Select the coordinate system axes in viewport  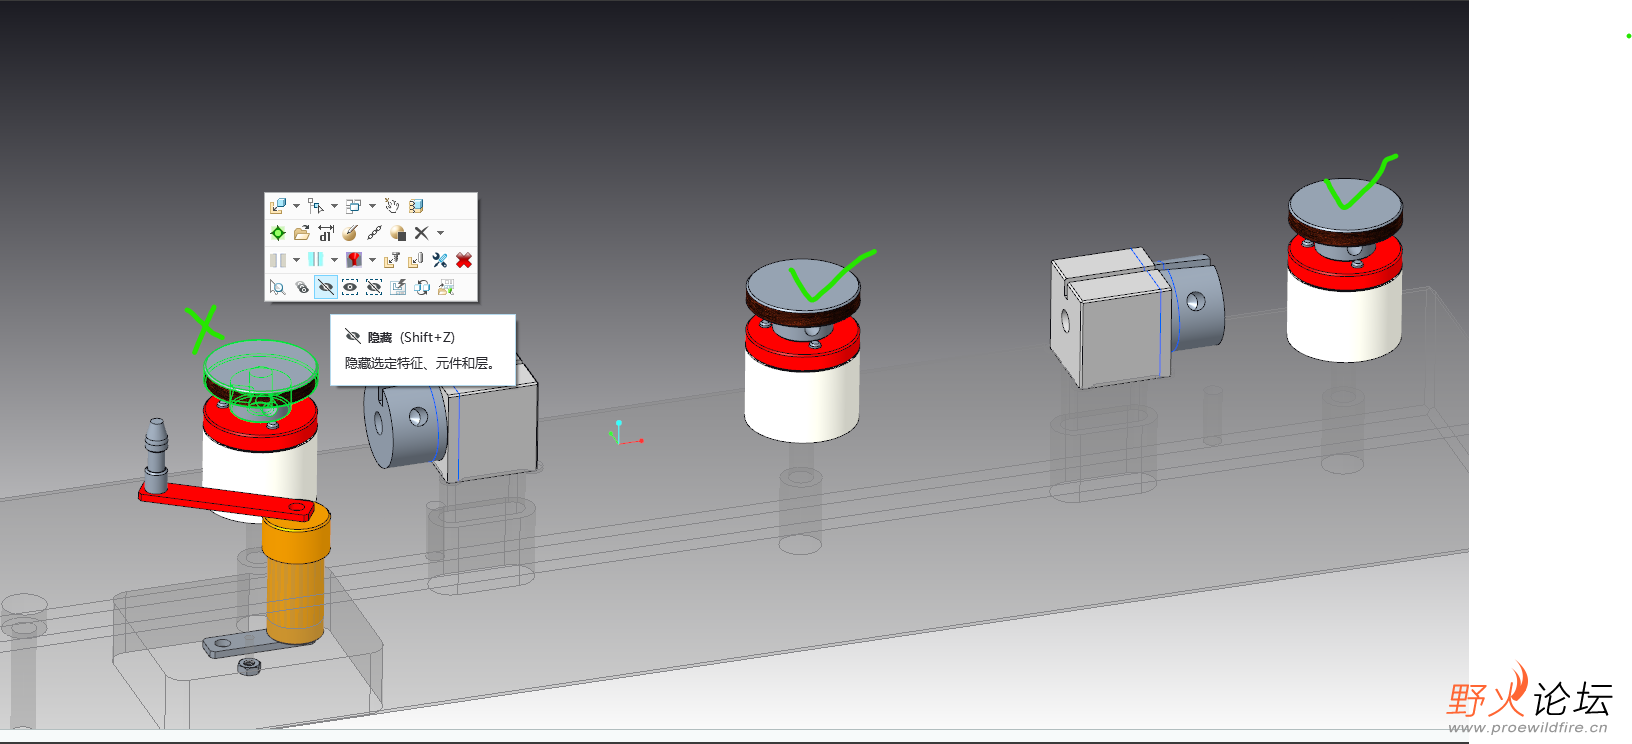624,433
